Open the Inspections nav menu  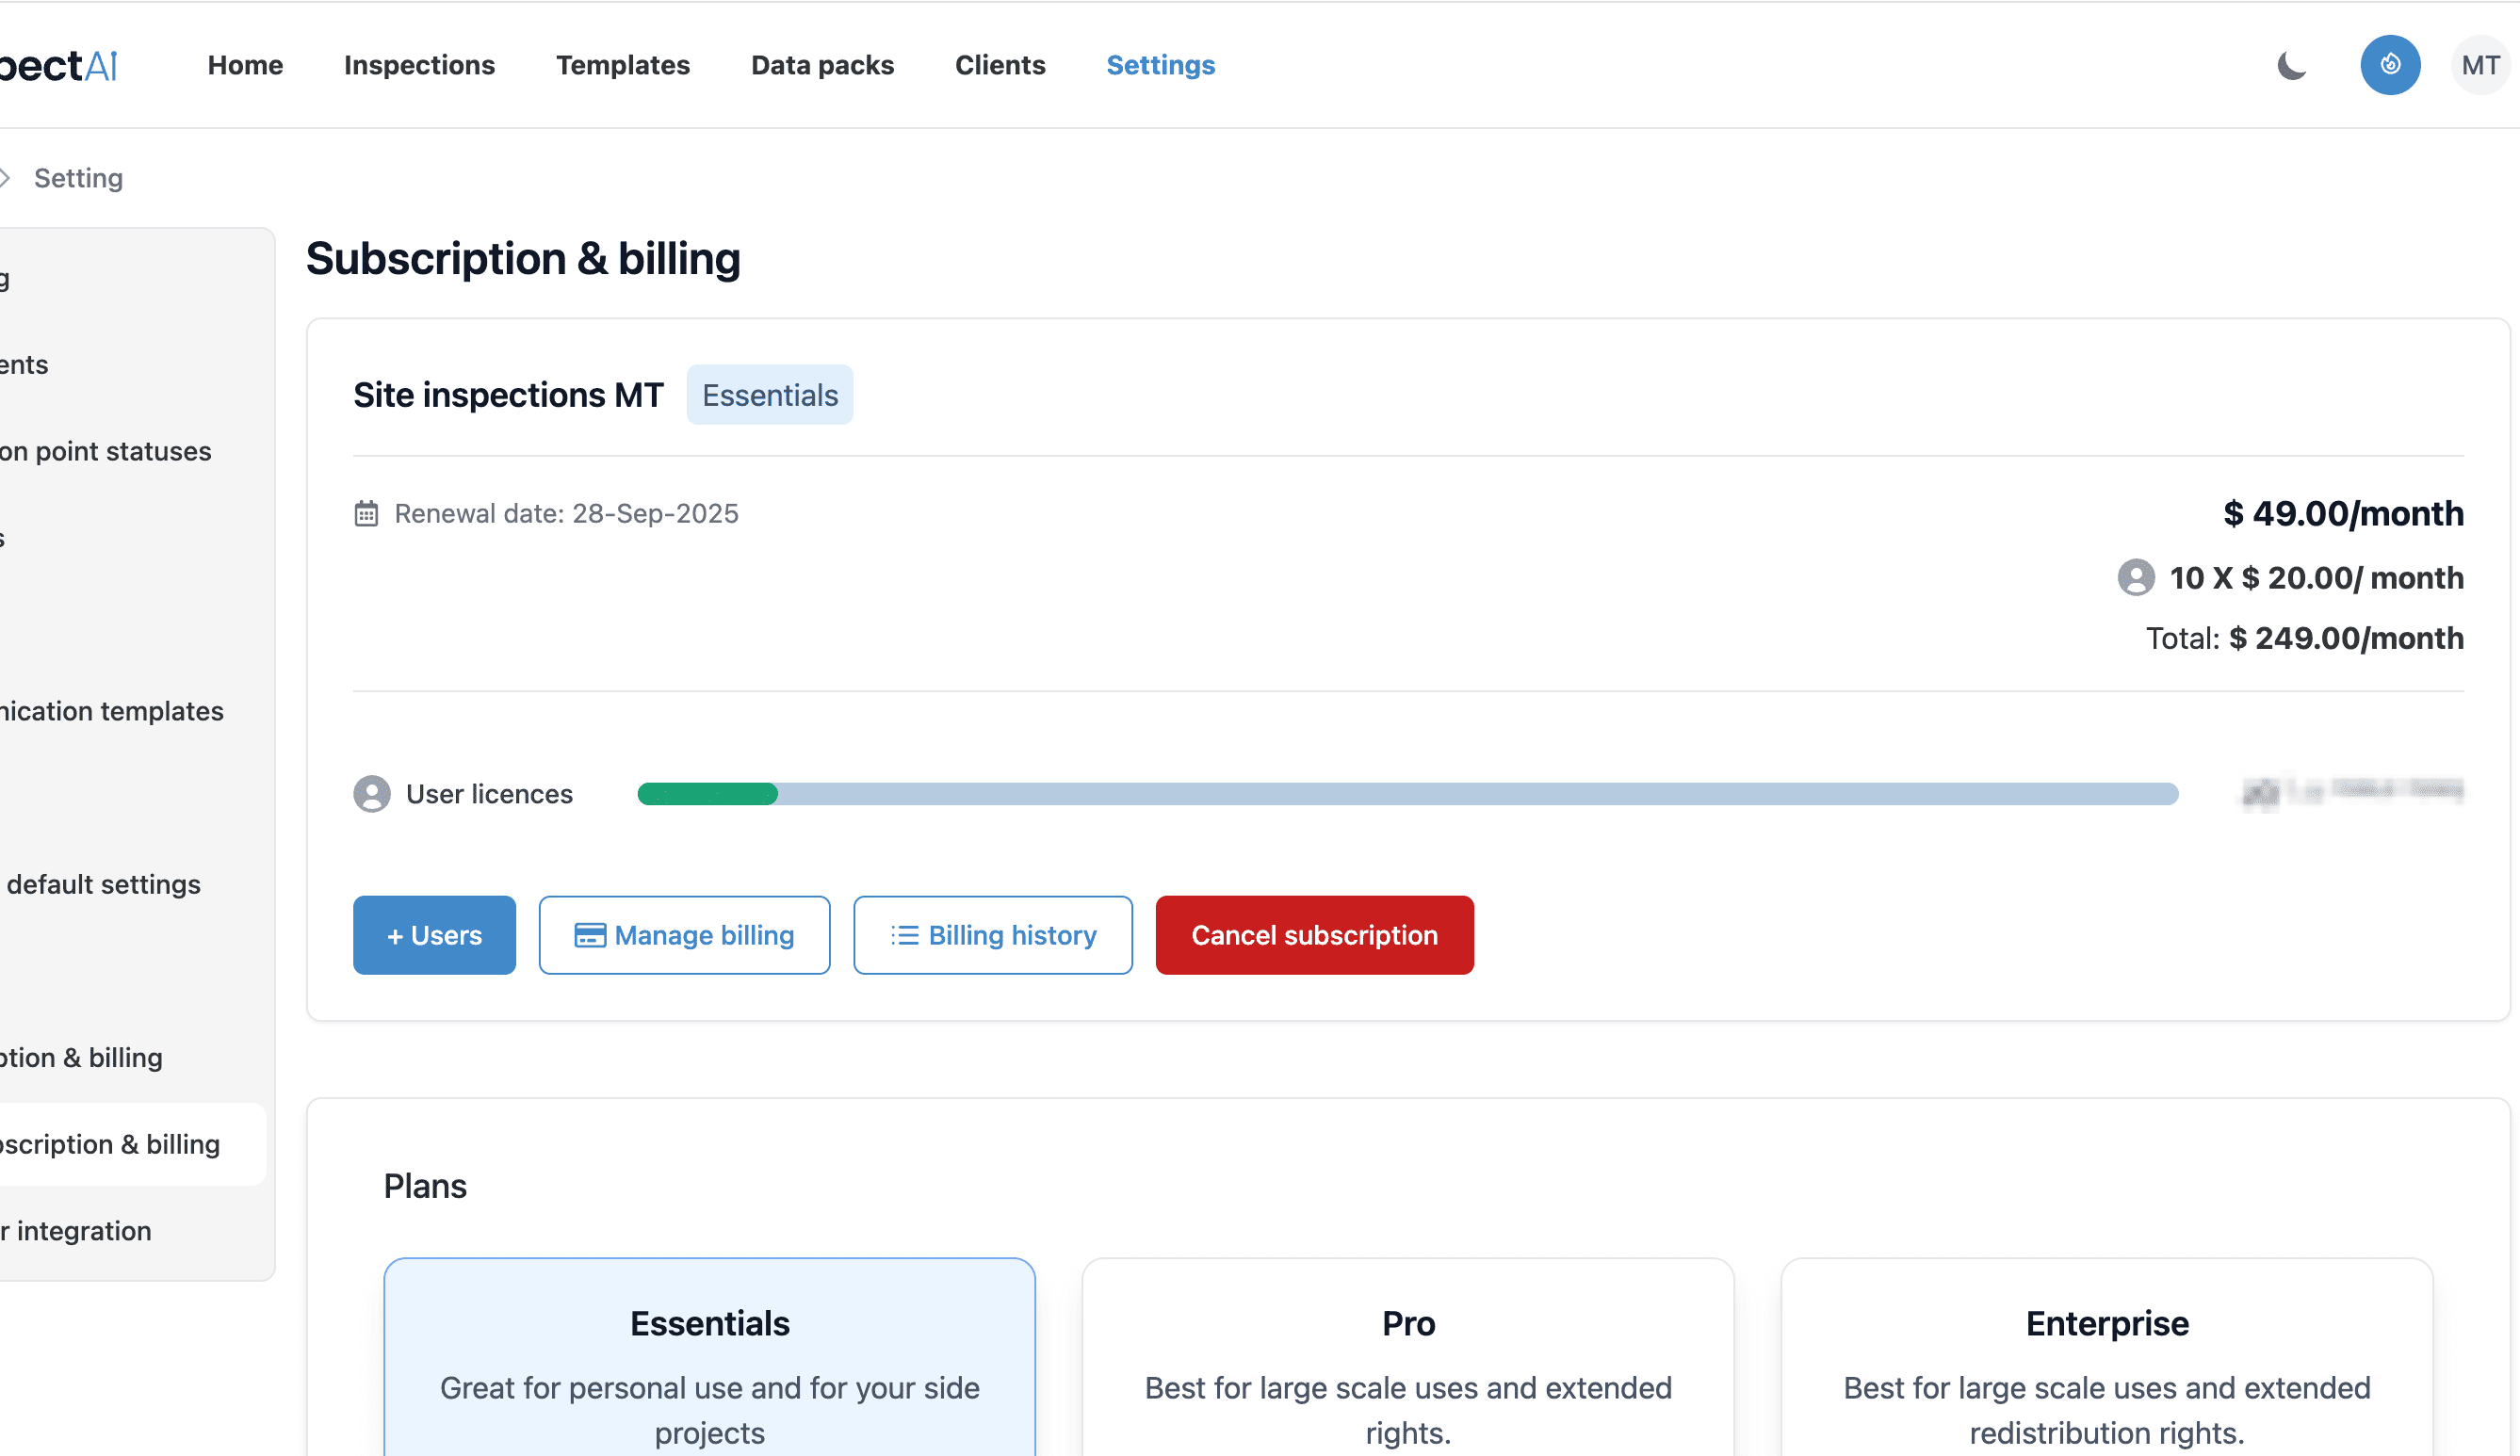[x=419, y=65]
